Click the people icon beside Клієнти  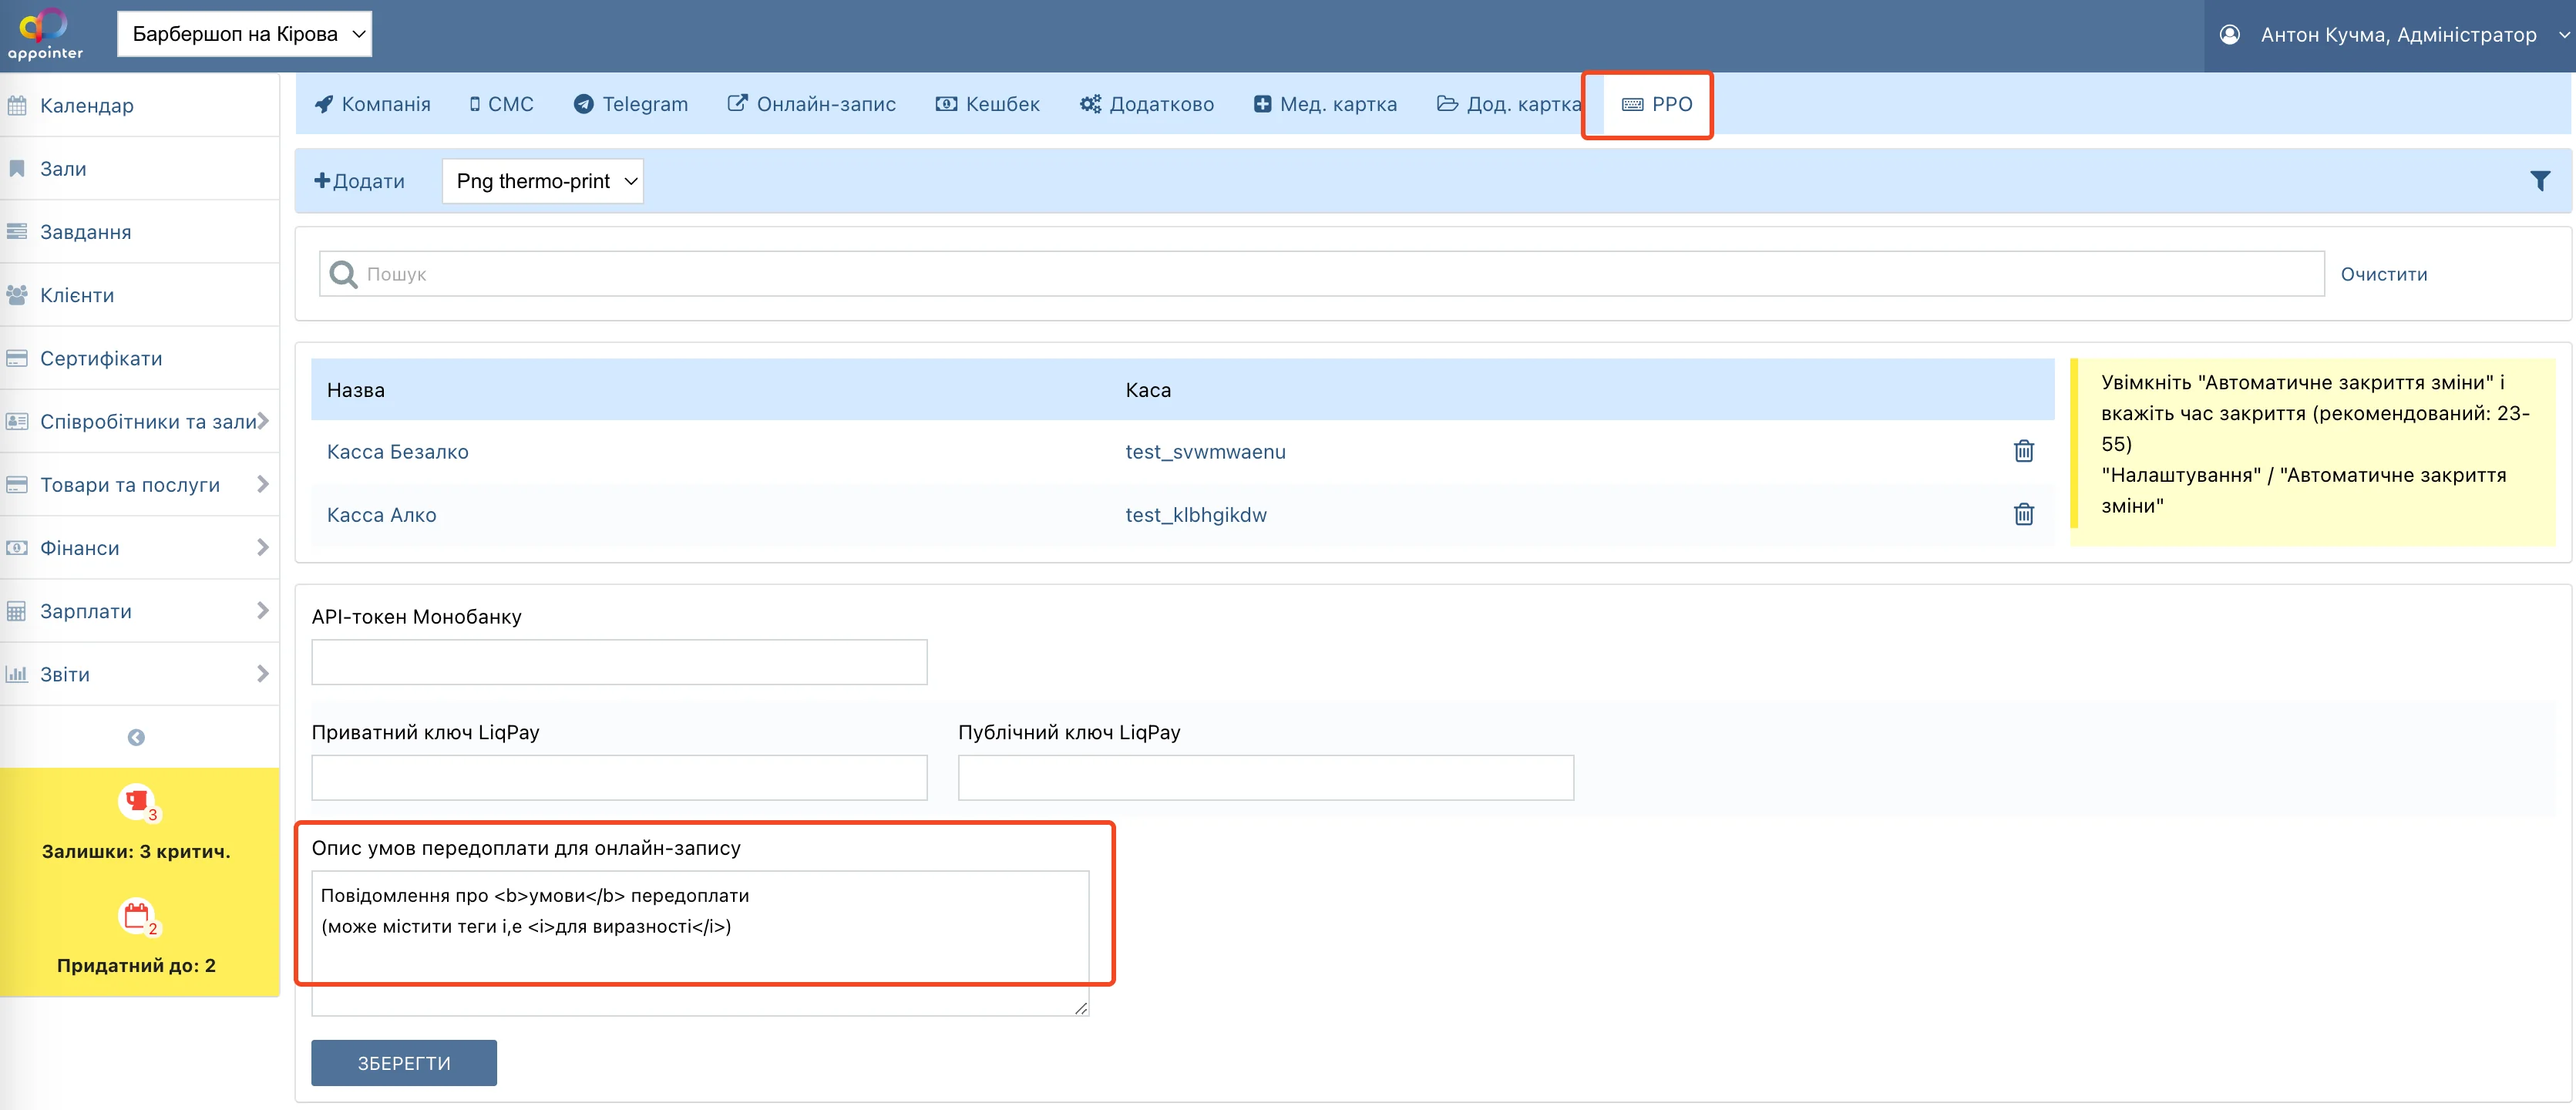[17, 294]
